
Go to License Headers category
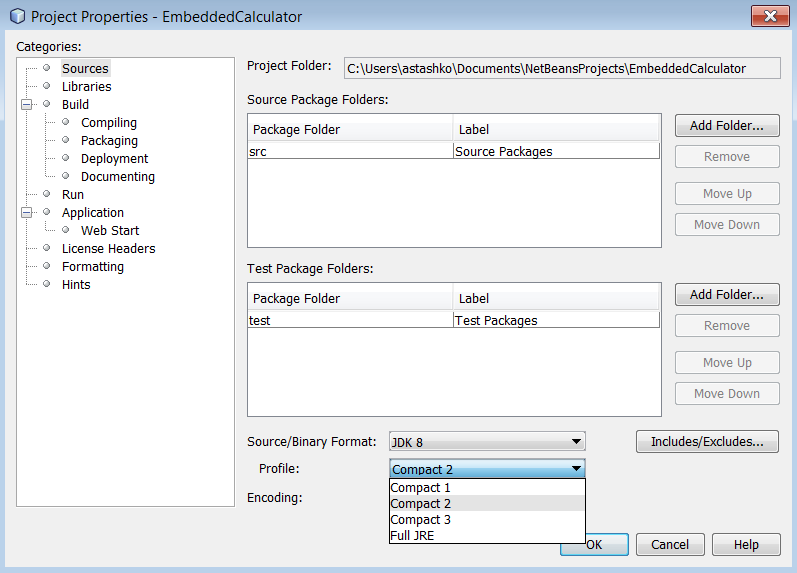pos(108,249)
